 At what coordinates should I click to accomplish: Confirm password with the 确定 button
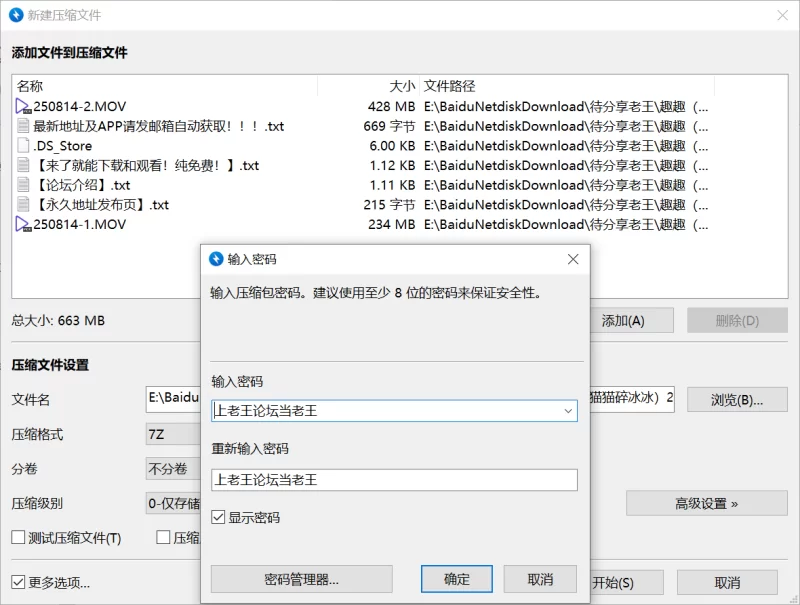[456, 578]
